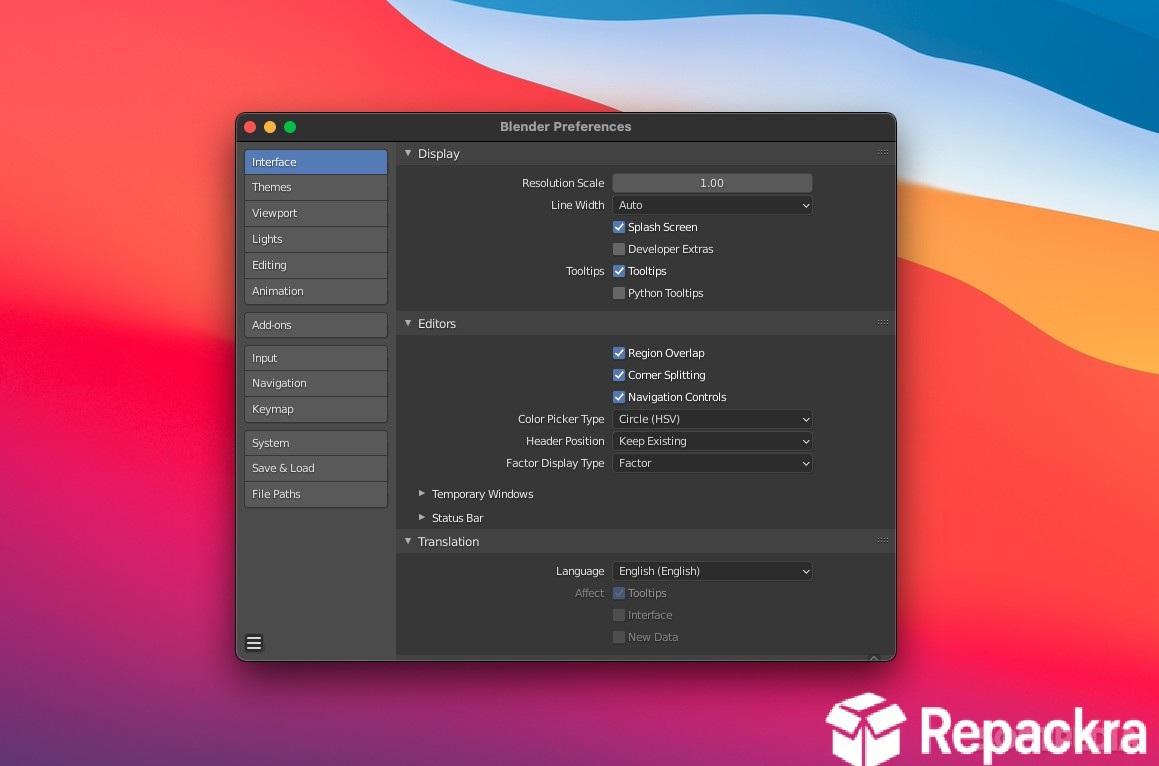
Task: Open the Language dropdown
Action: point(713,571)
